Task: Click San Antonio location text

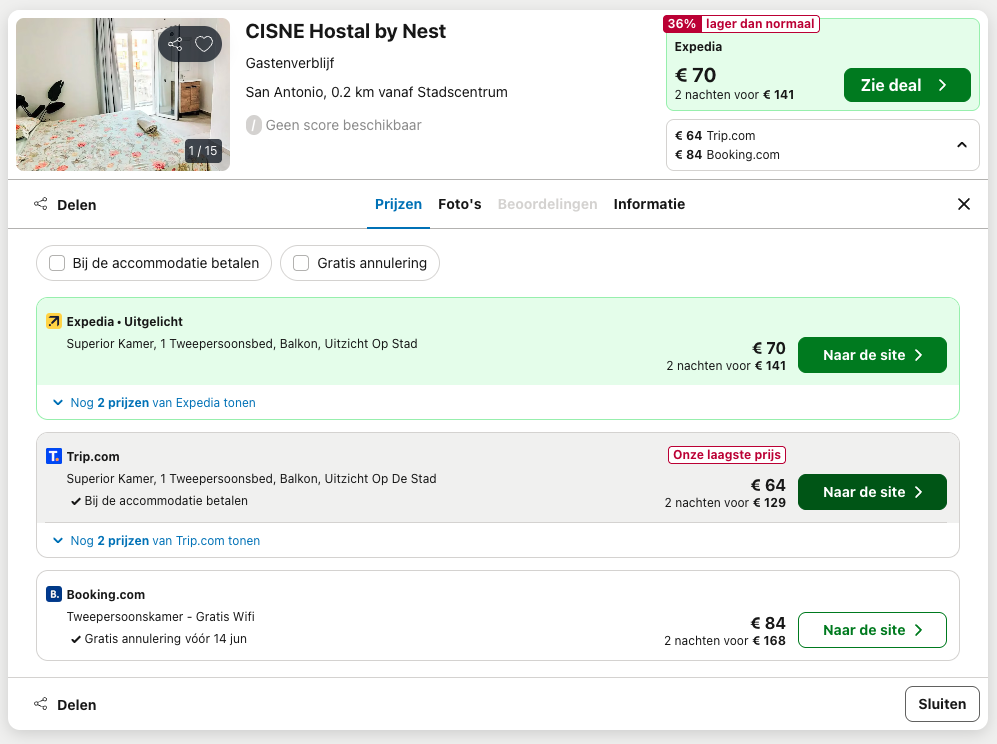Action: (x=376, y=92)
